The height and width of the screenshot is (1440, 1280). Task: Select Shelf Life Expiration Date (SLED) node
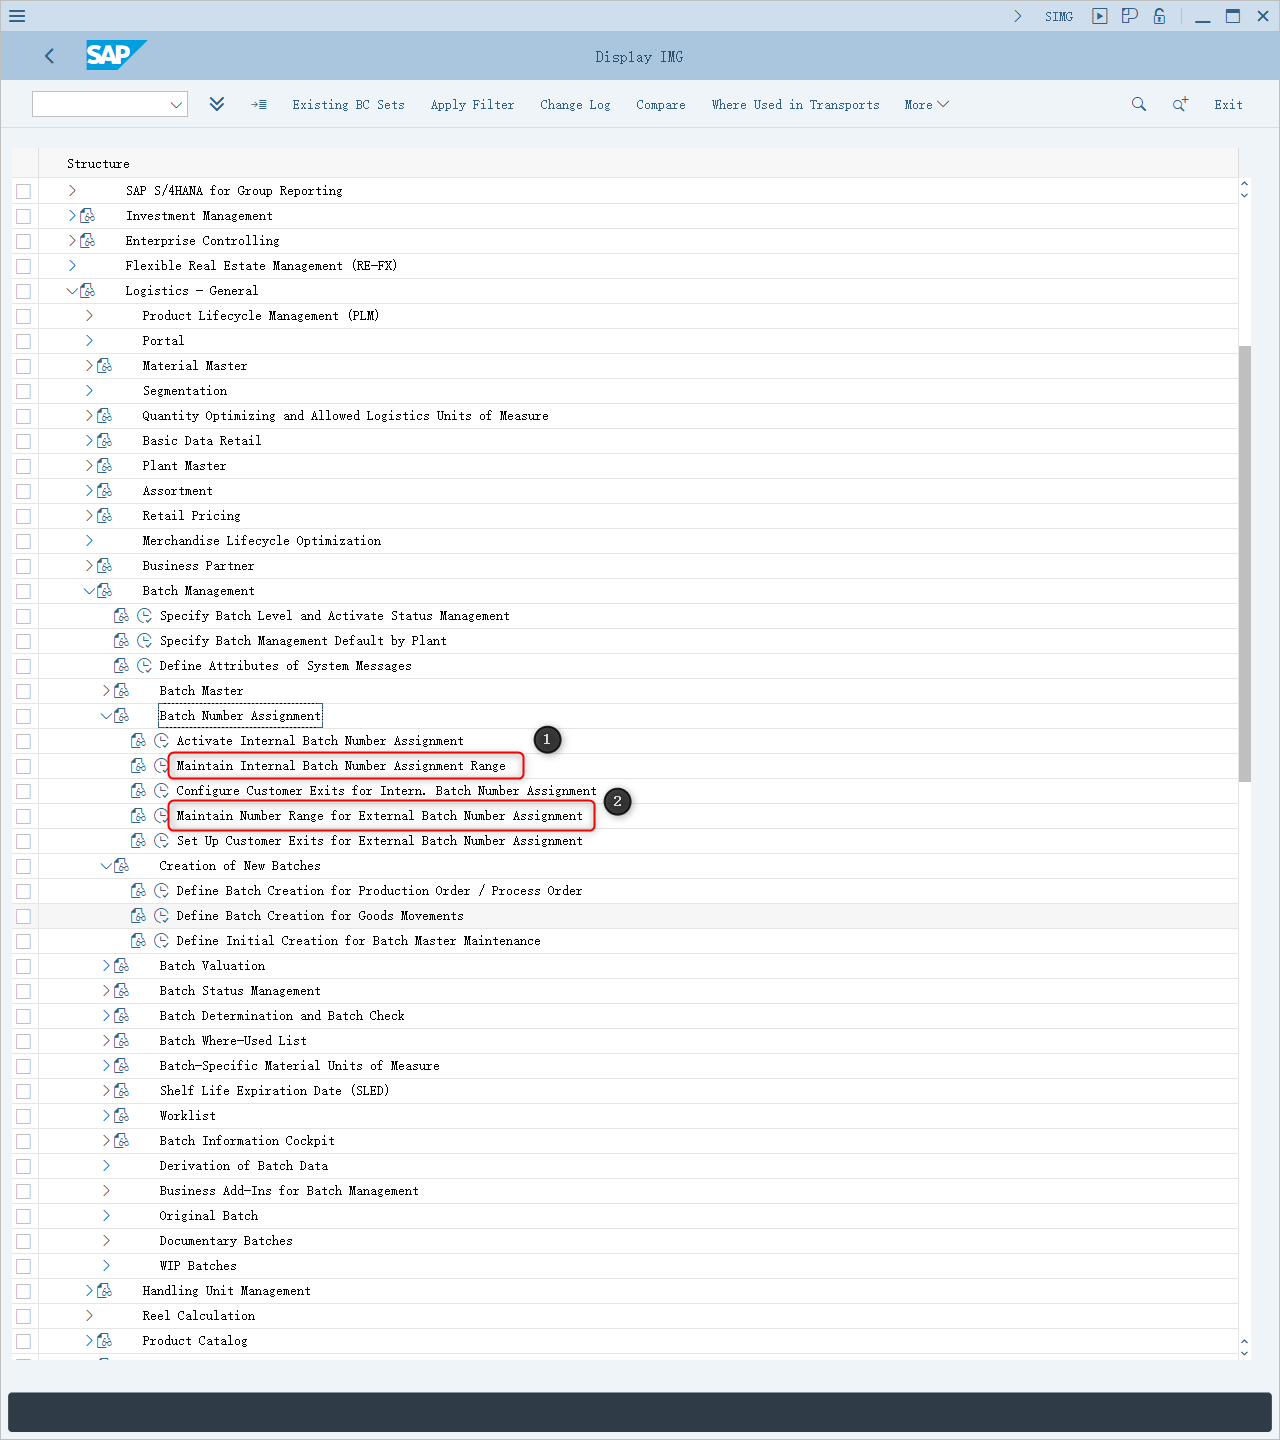pyautogui.click(x=274, y=1091)
